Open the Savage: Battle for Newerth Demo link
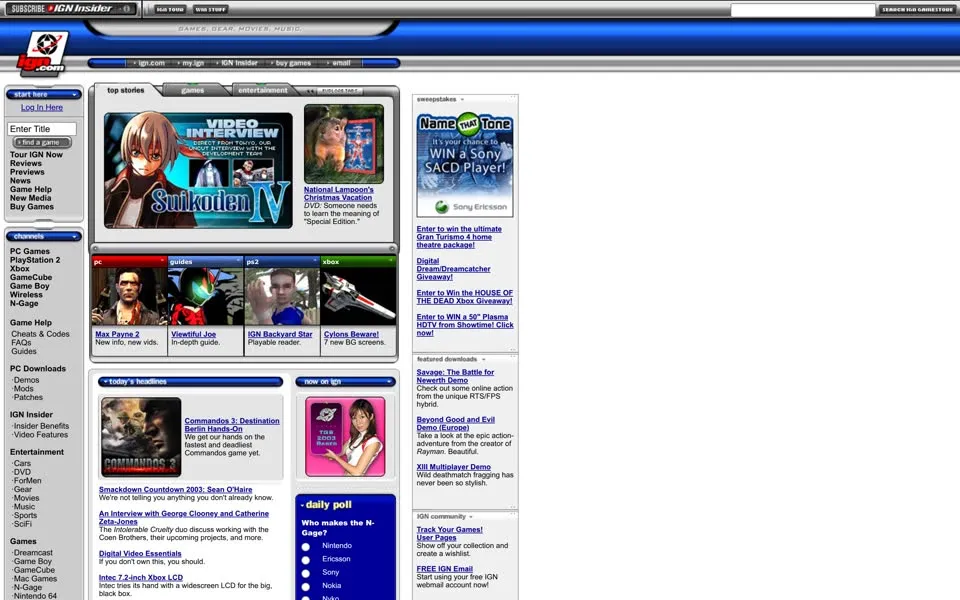The image size is (960, 600). coord(455,376)
